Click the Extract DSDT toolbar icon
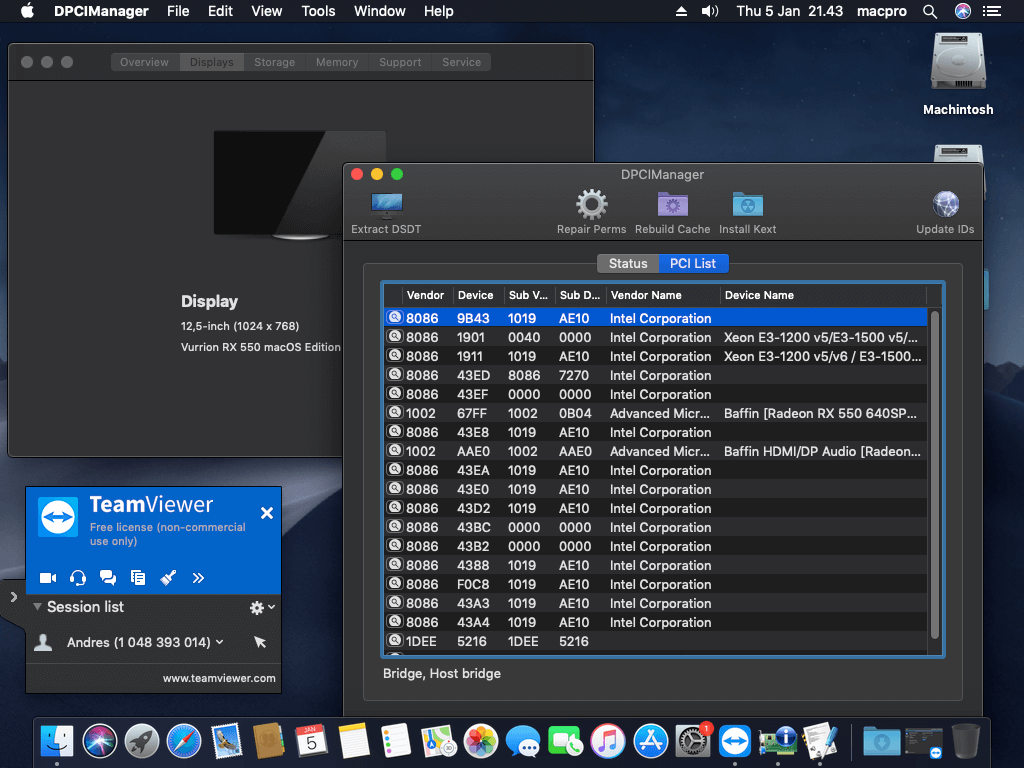1024x768 pixels. coord(386,207)
